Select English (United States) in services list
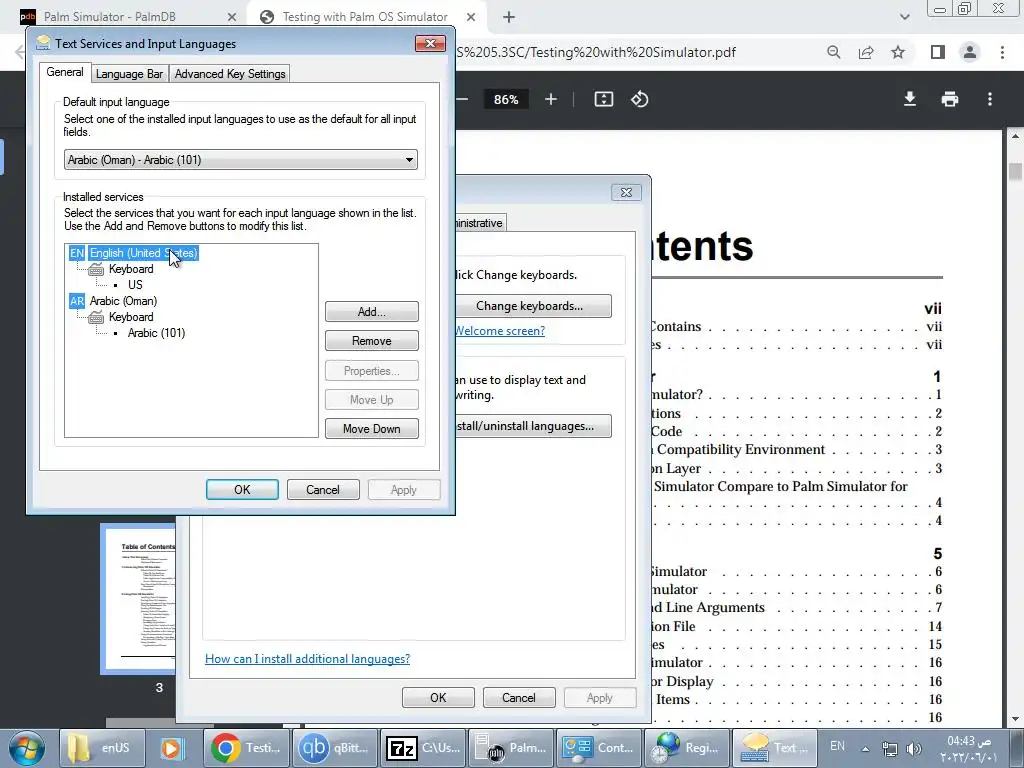This screenshot has width=1024, height=768. click(144, 253)
